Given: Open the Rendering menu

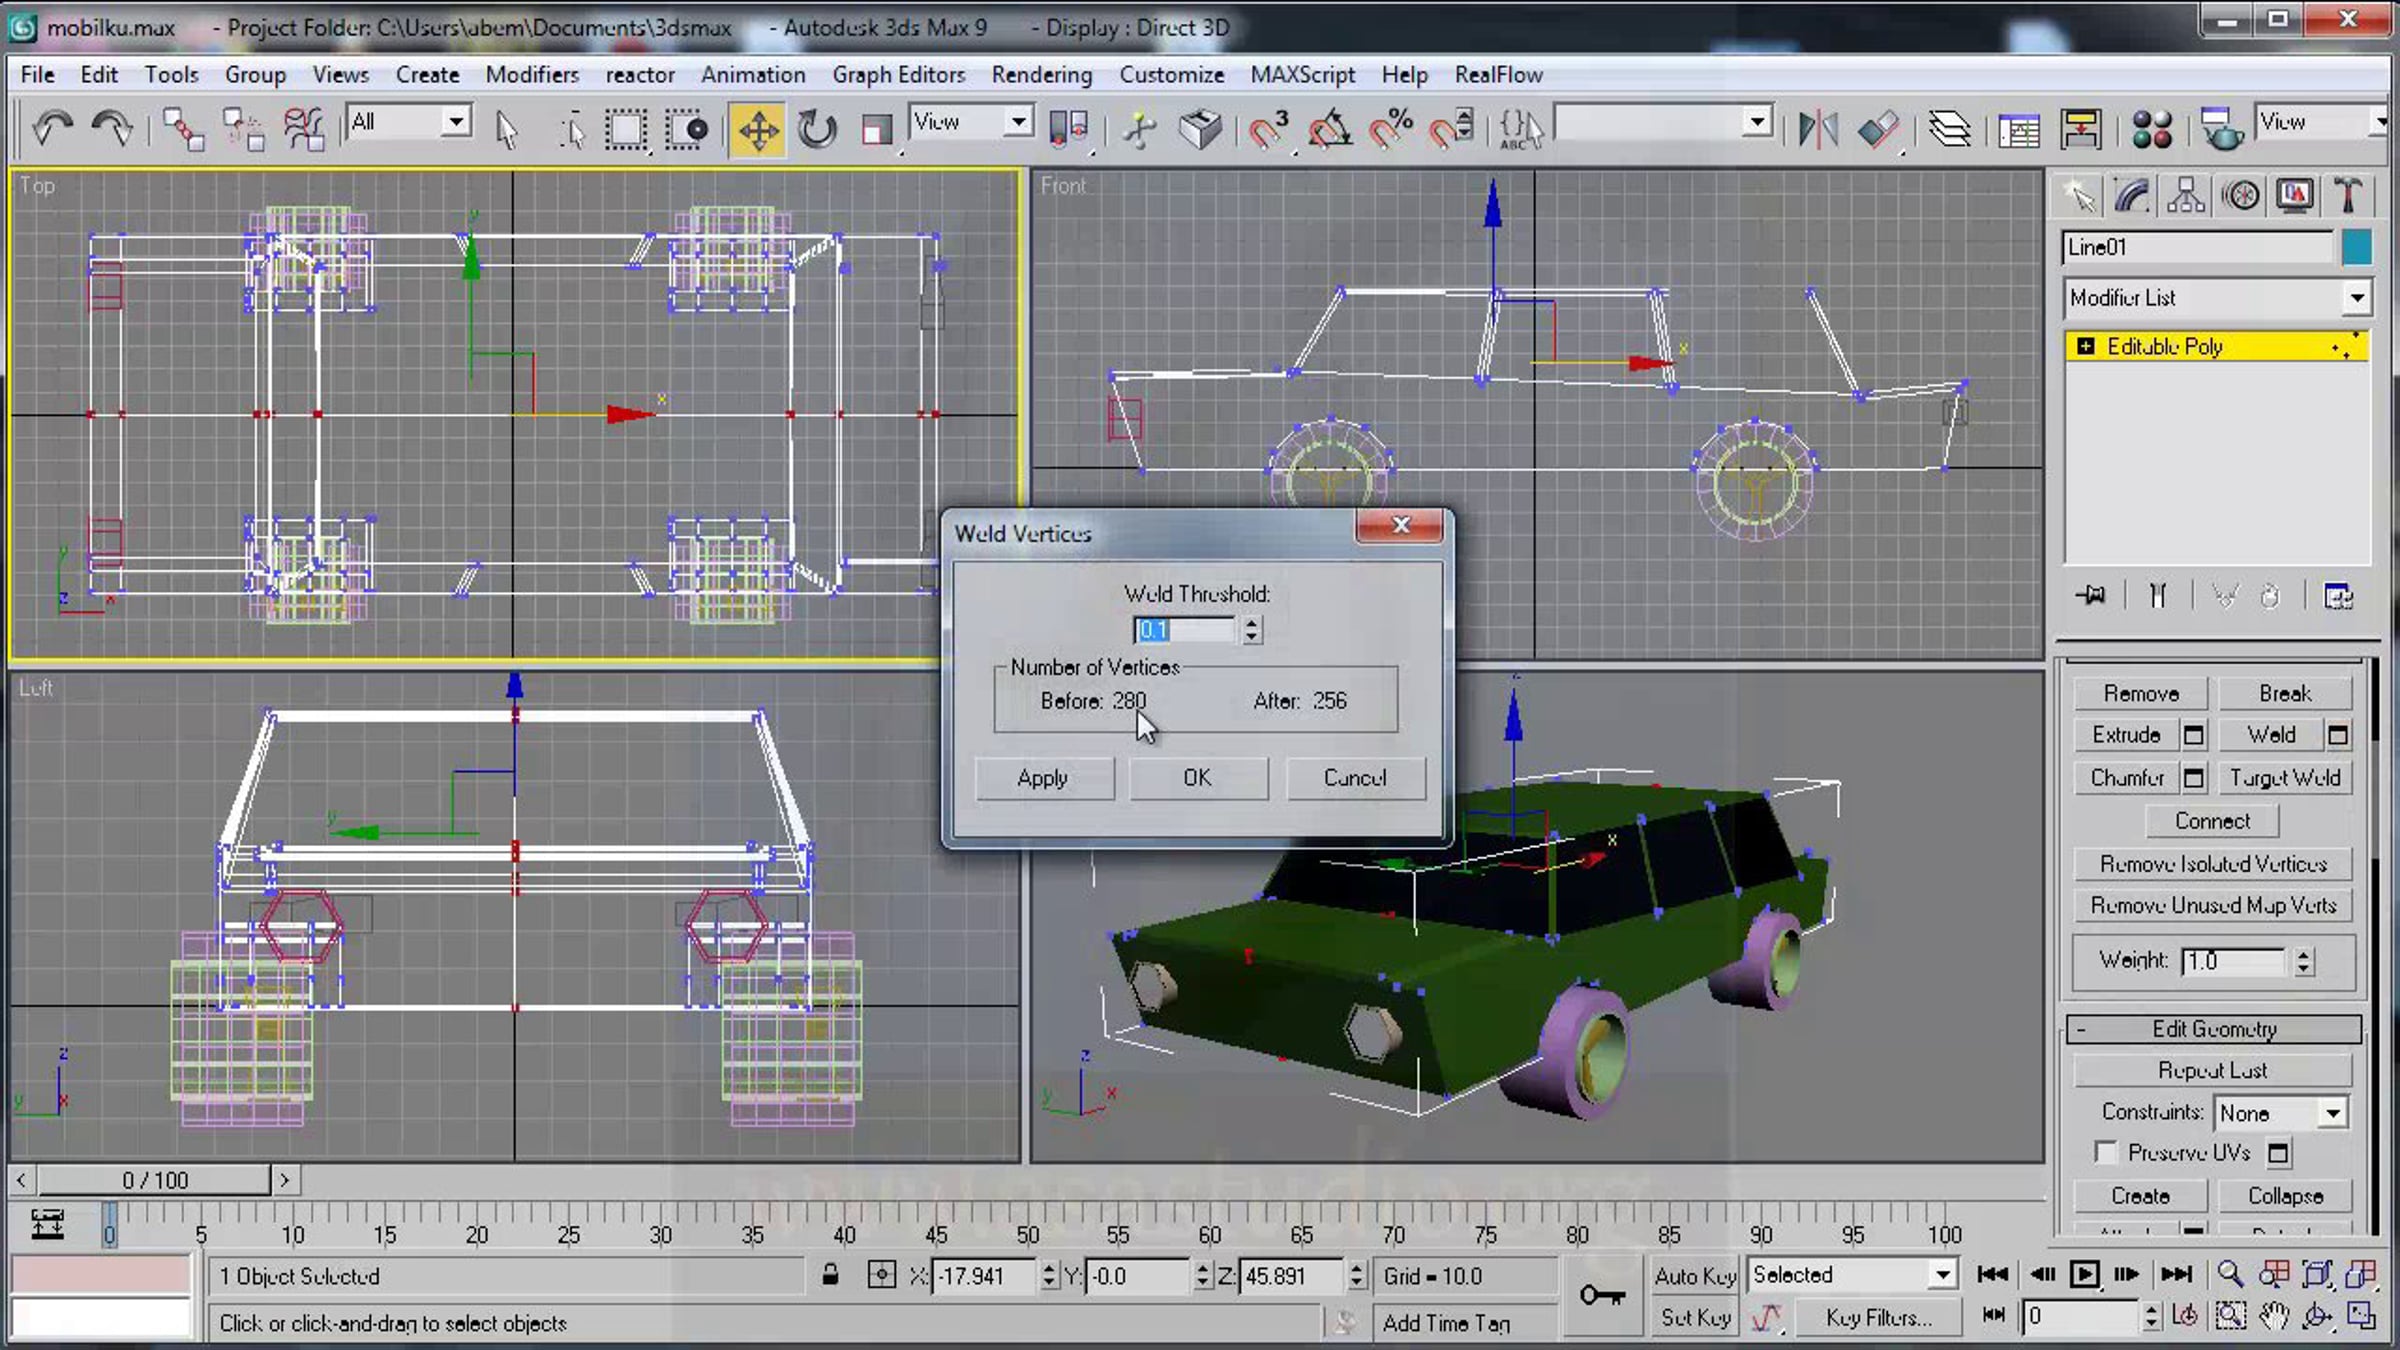Looking at the screenshot, I should point(1041,74).
